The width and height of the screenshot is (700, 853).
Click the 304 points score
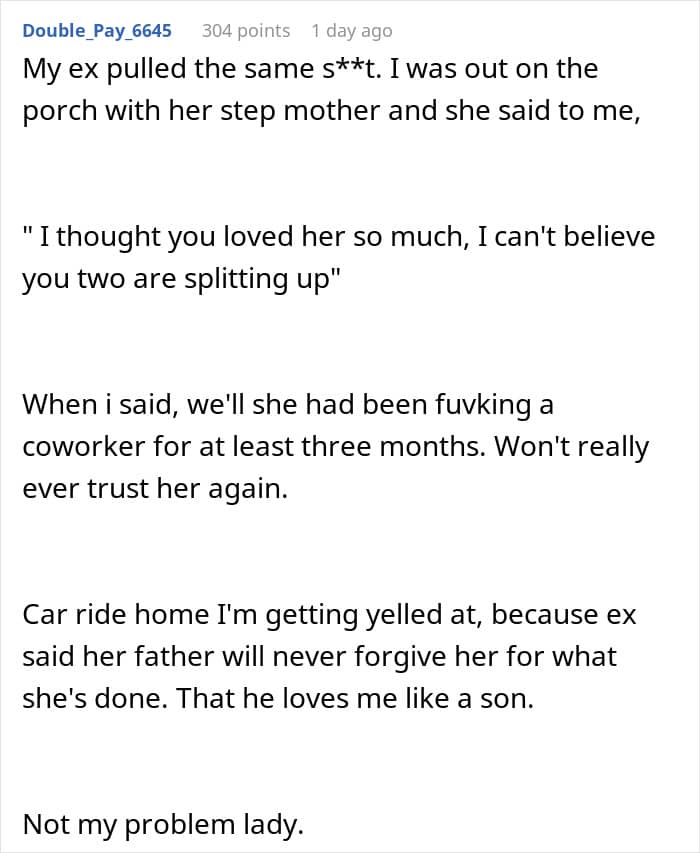[246, 31]
